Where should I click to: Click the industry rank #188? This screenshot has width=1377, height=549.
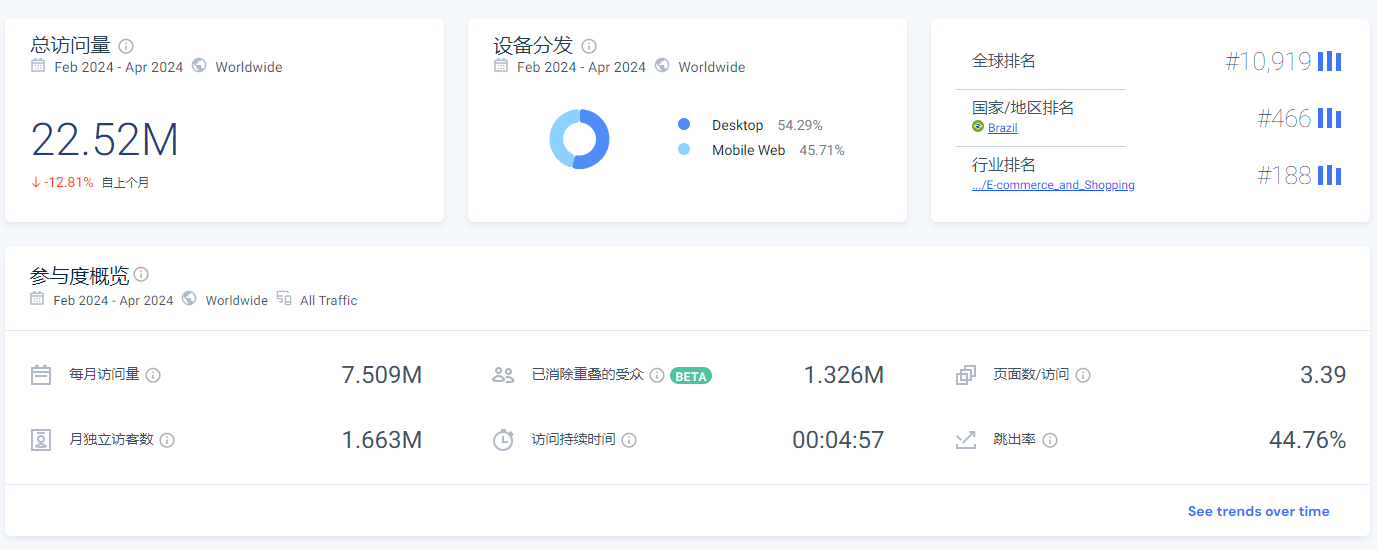[1284, 176]
